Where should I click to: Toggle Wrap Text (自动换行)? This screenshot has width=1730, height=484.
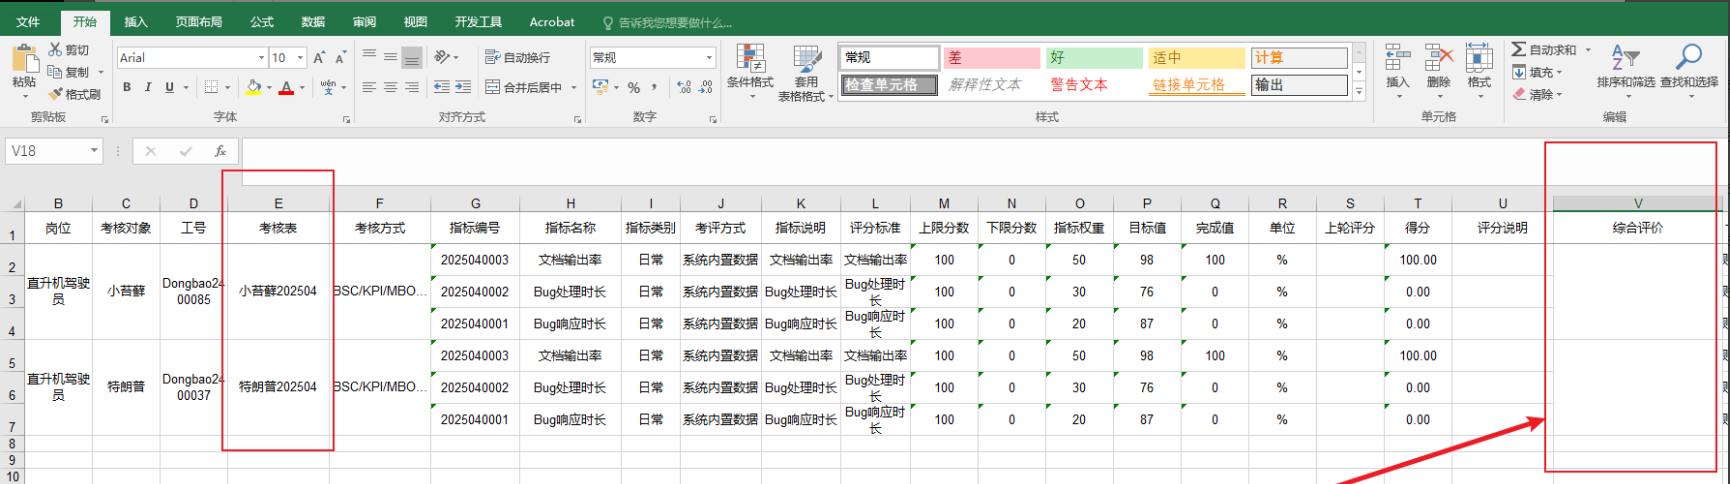[x=517, y=58]
